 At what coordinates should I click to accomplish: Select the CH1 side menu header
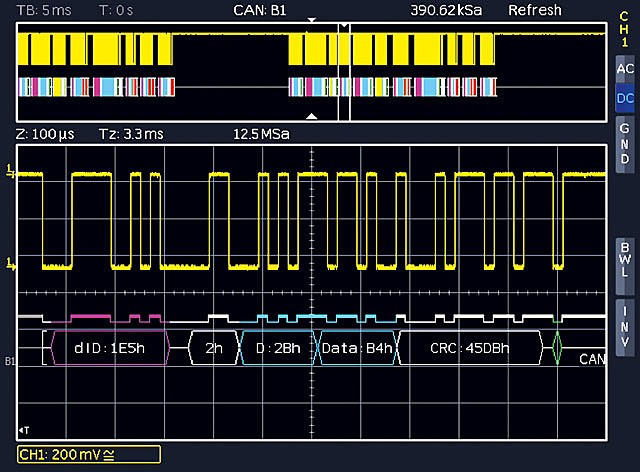click(x=625, y=23)
